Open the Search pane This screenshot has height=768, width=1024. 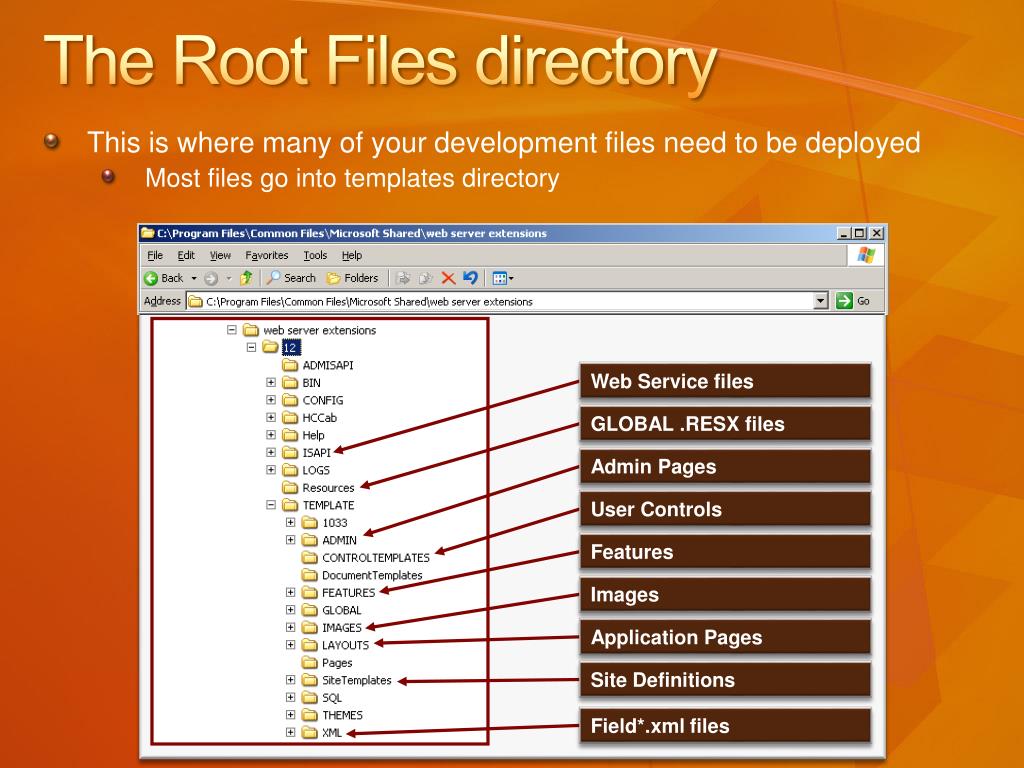point(291,278)
